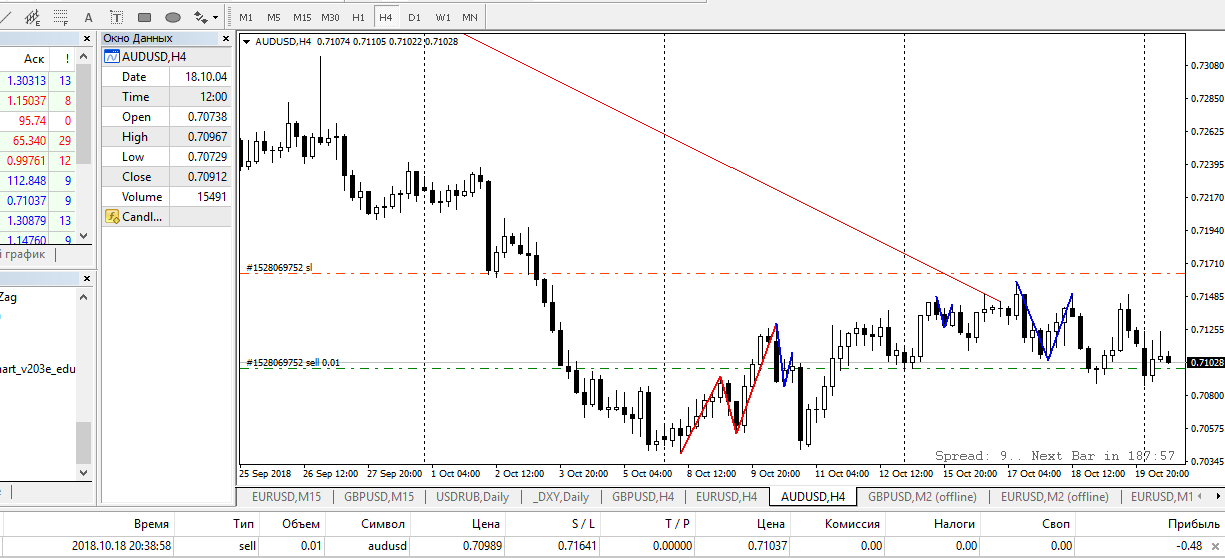Viewport: 1225px width, 558px height.
Task: Open the EURUSD,M2 (offline) chart tab
Action: click(1055, 496)
